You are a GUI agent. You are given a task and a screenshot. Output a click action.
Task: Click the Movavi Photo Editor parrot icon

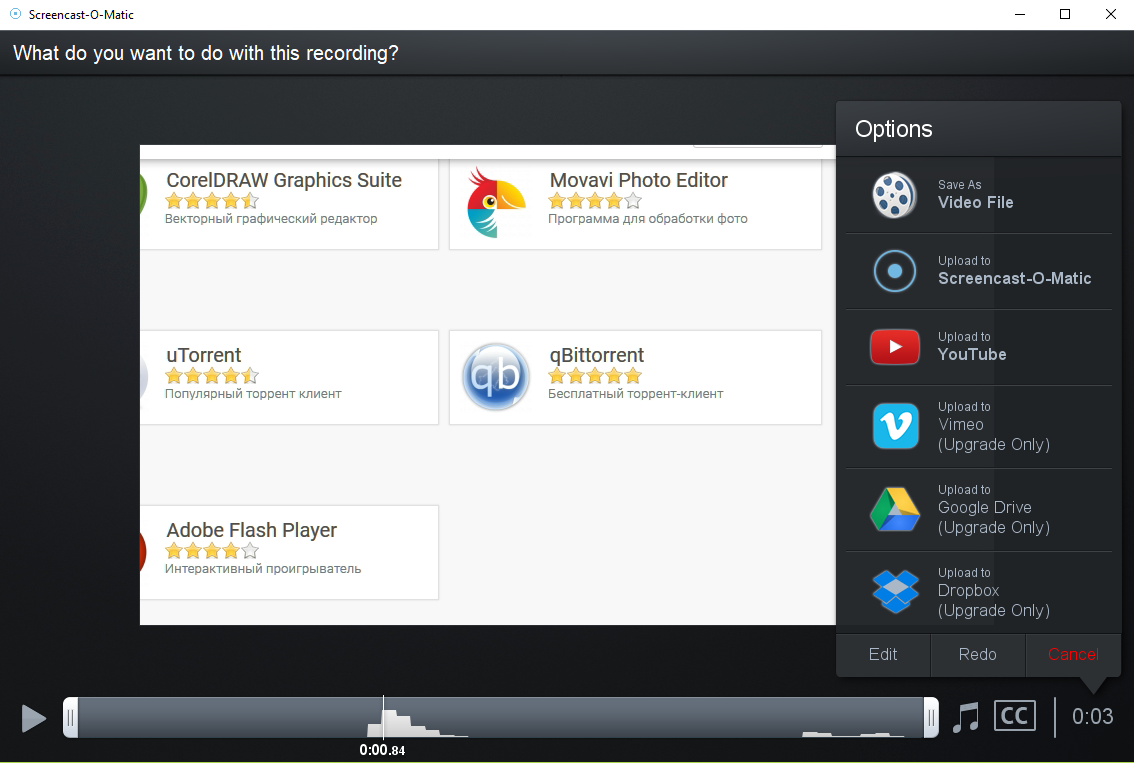click(x=495, y=203)
